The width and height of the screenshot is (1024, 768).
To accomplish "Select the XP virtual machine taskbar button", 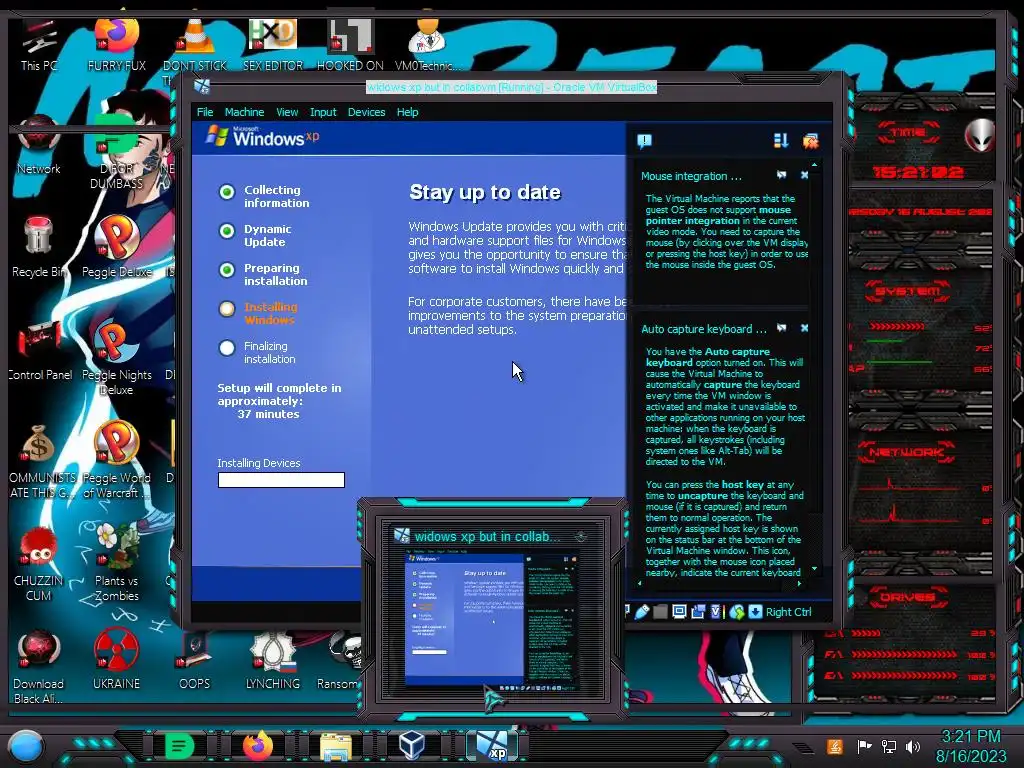I will click(492, 745).
